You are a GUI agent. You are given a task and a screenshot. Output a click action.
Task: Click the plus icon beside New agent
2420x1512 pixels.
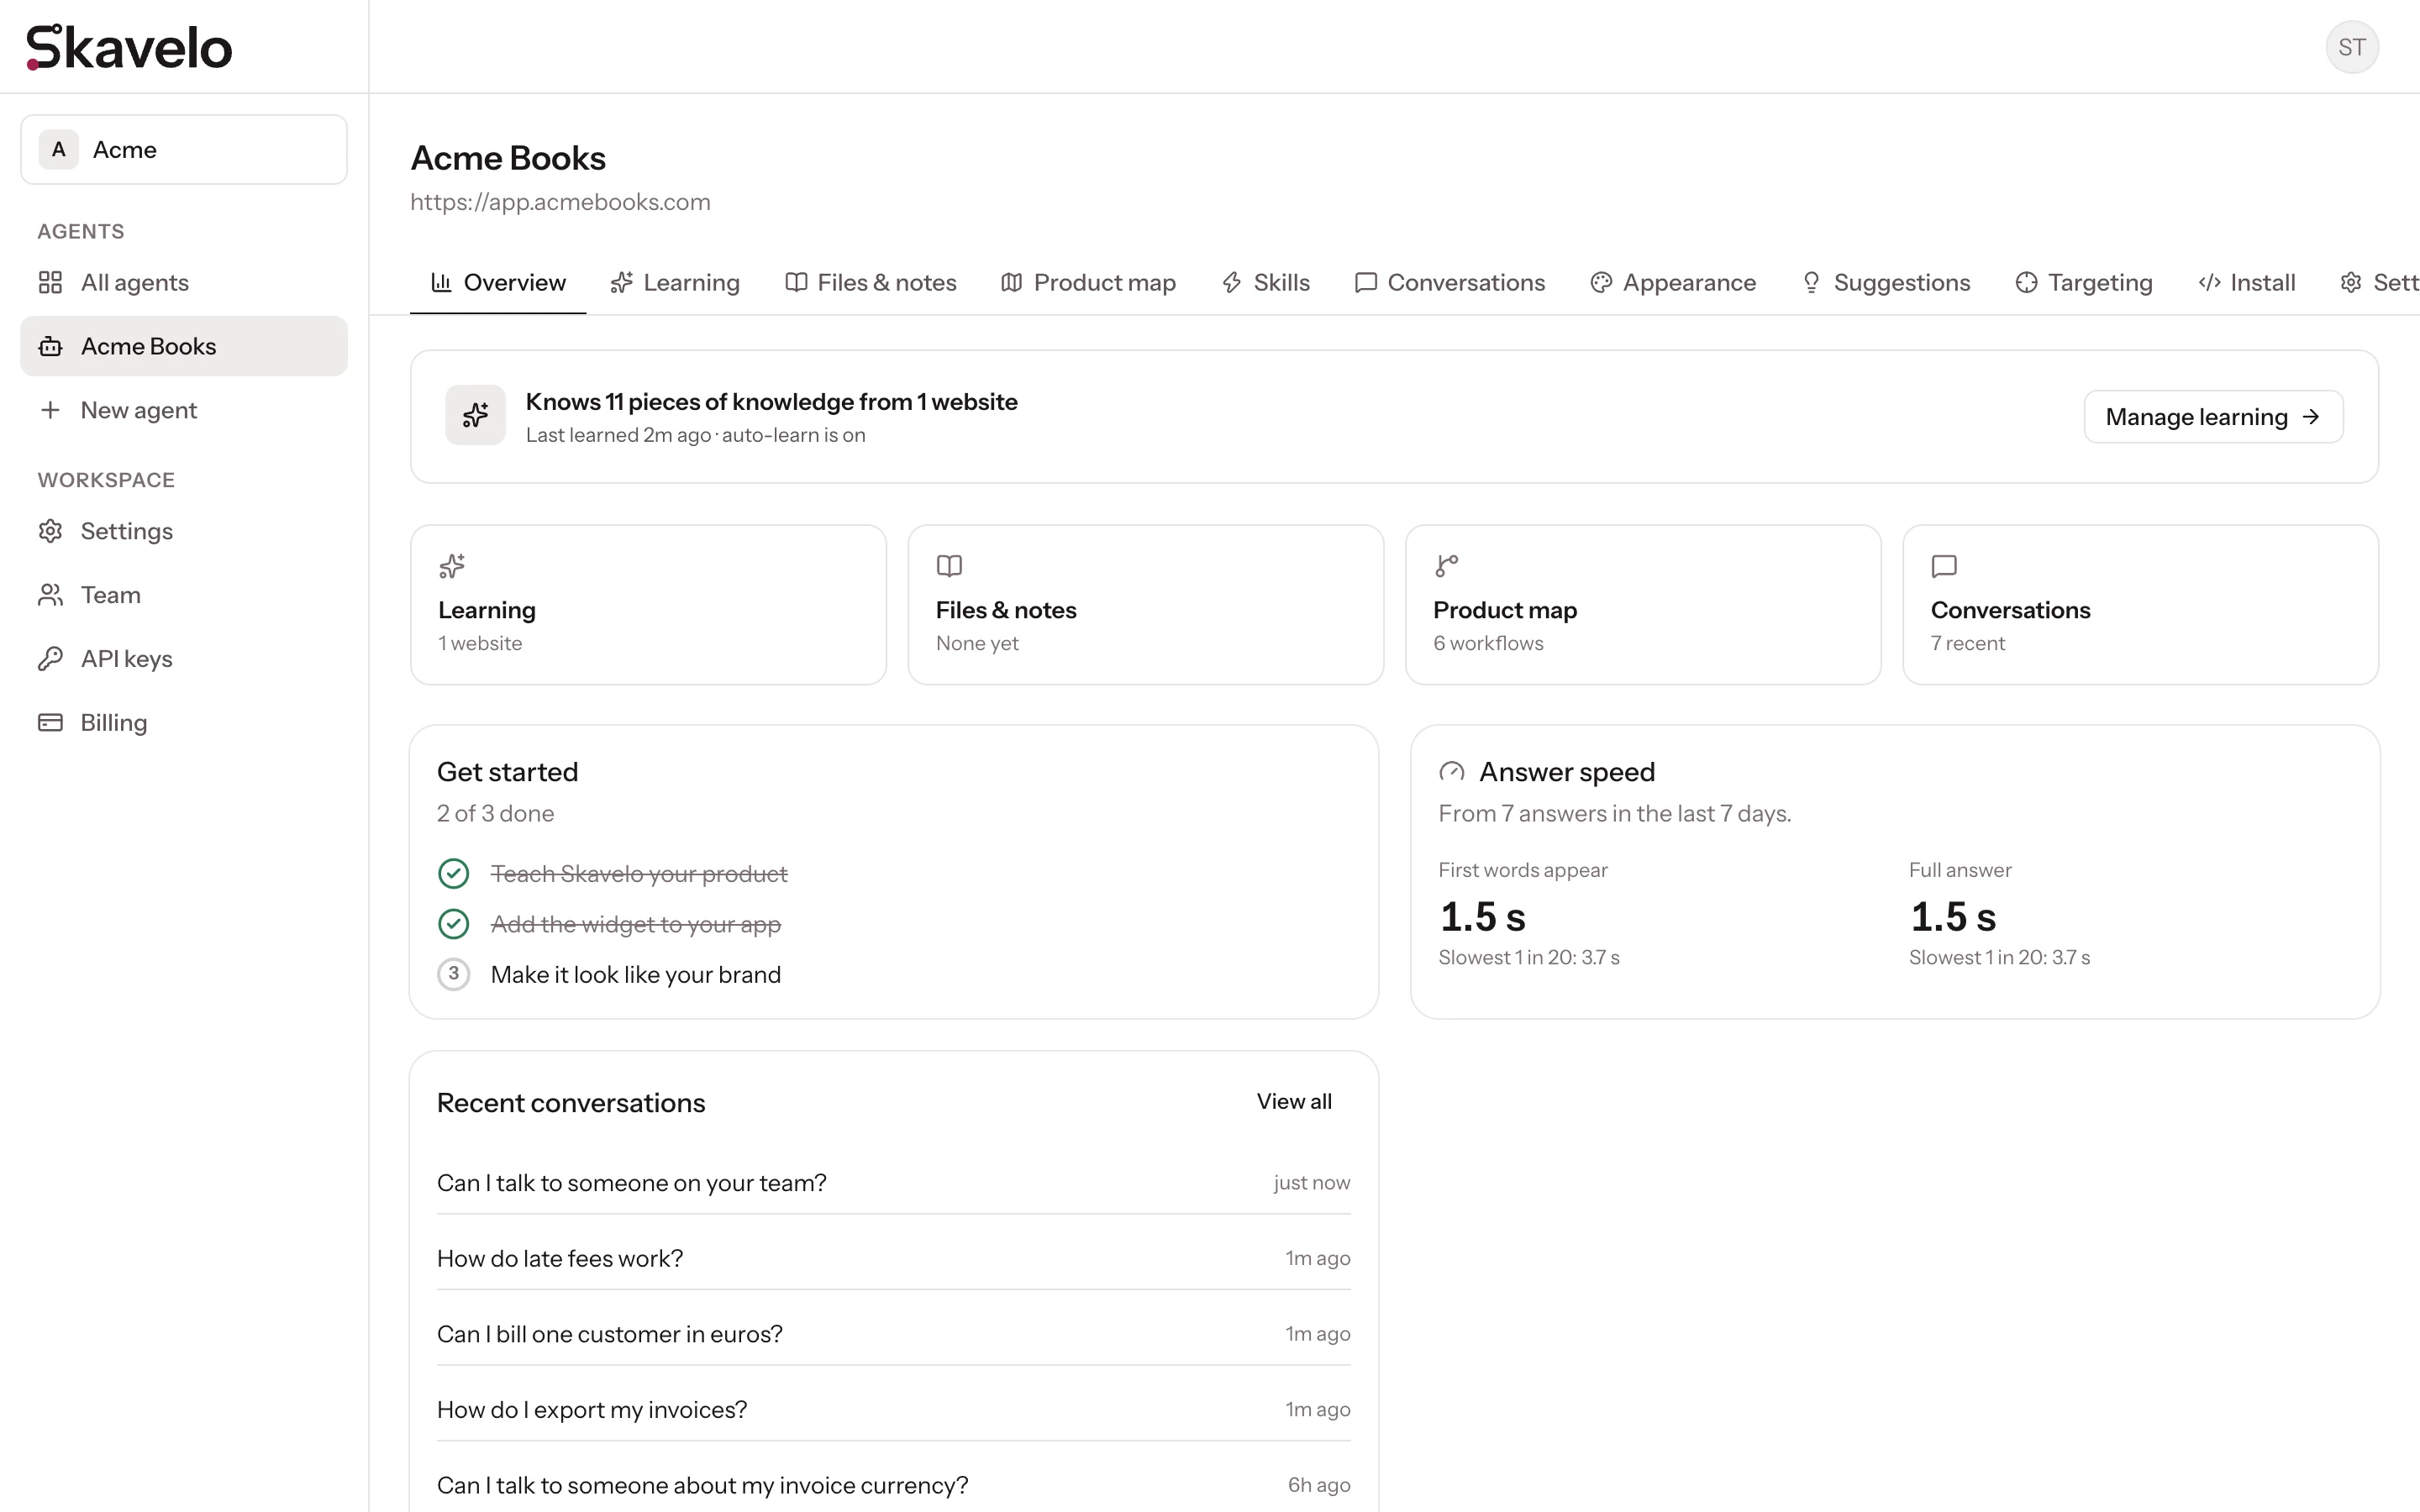coord(50,410)
